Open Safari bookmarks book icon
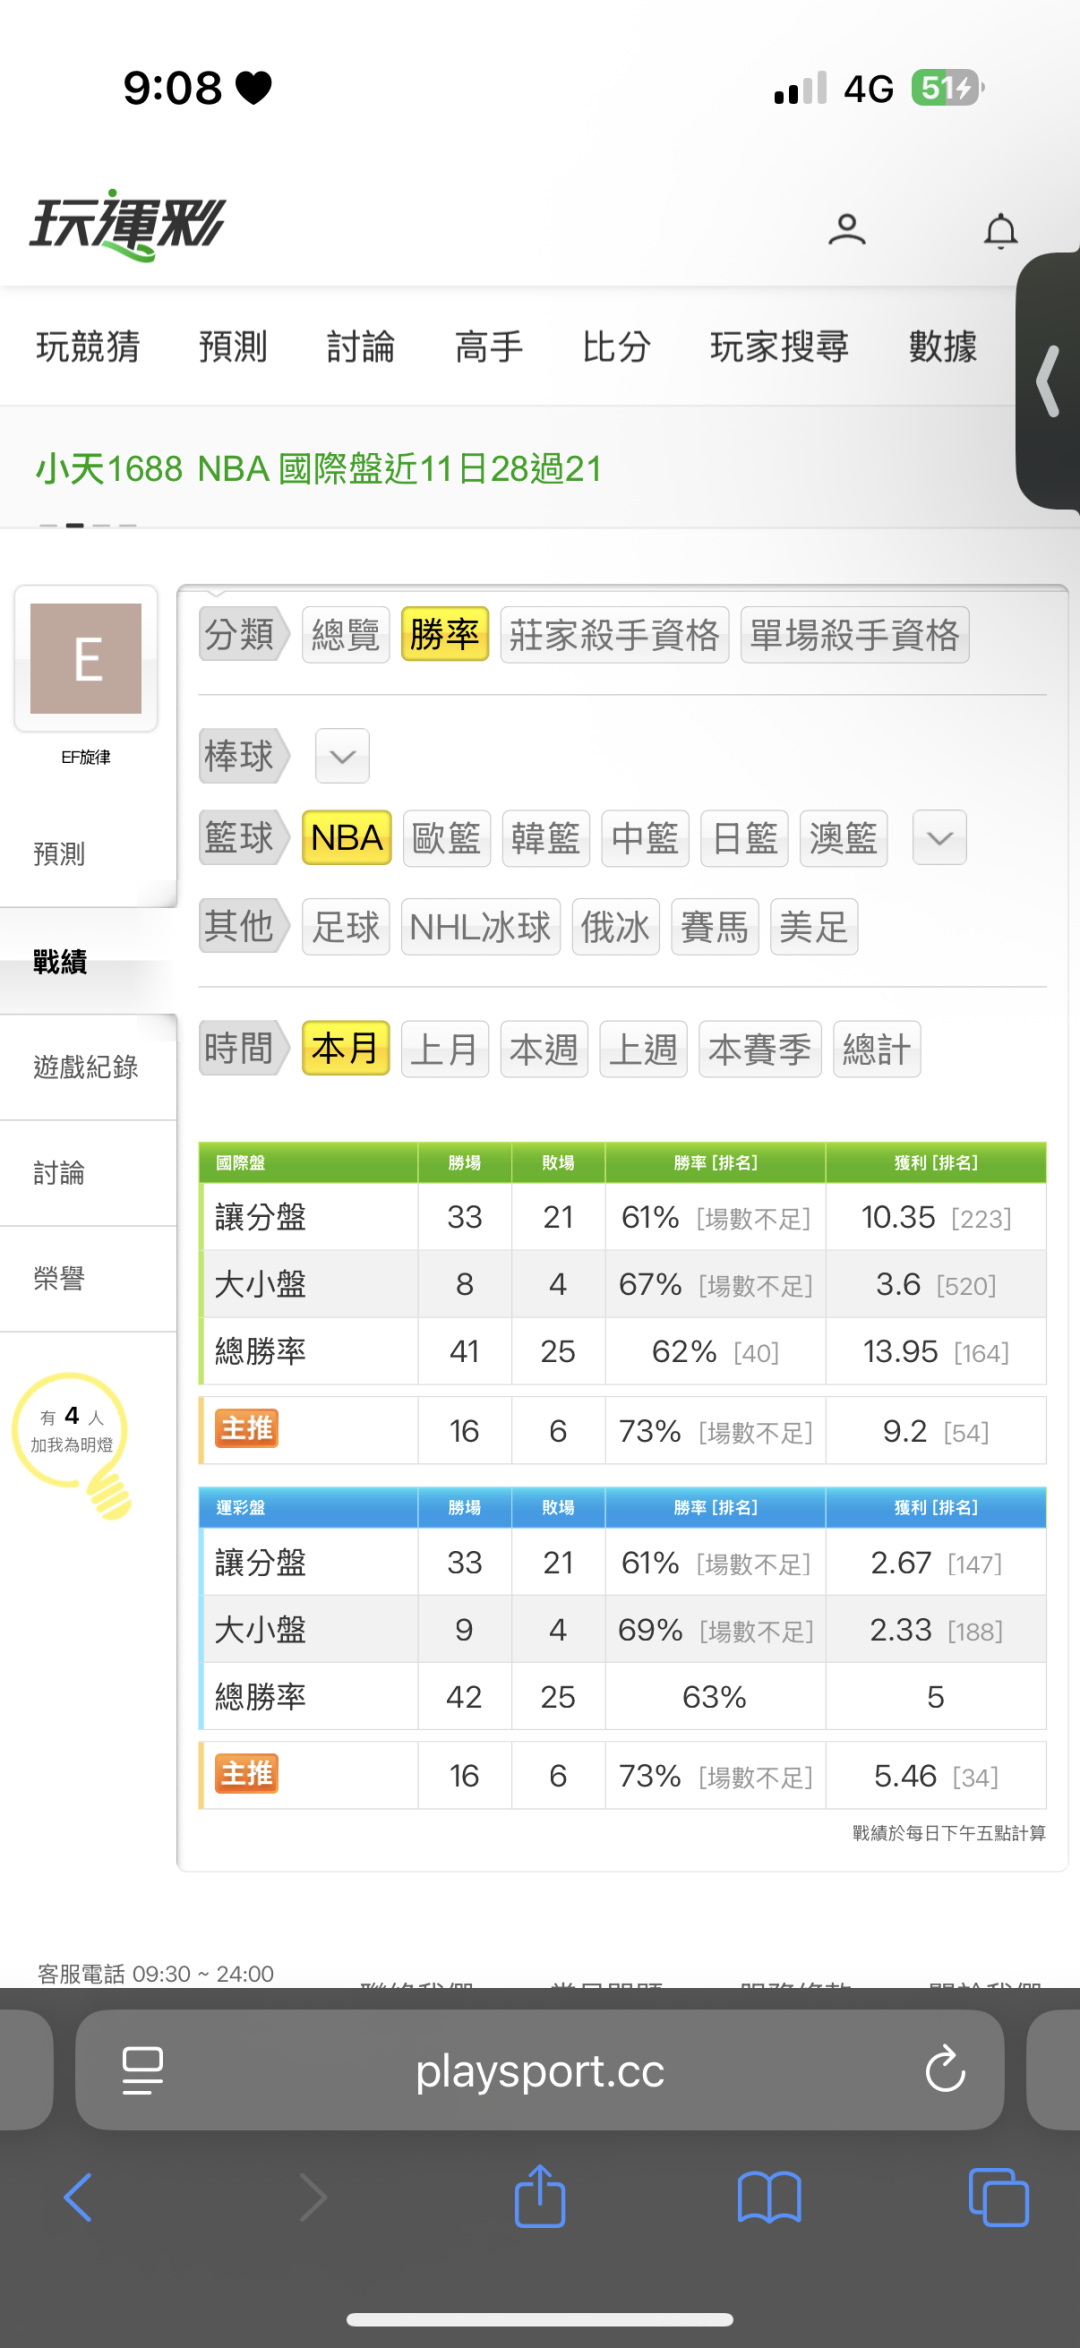Image resolution: width=1080 pixels, height=2348 pixels. (769, 2197)
